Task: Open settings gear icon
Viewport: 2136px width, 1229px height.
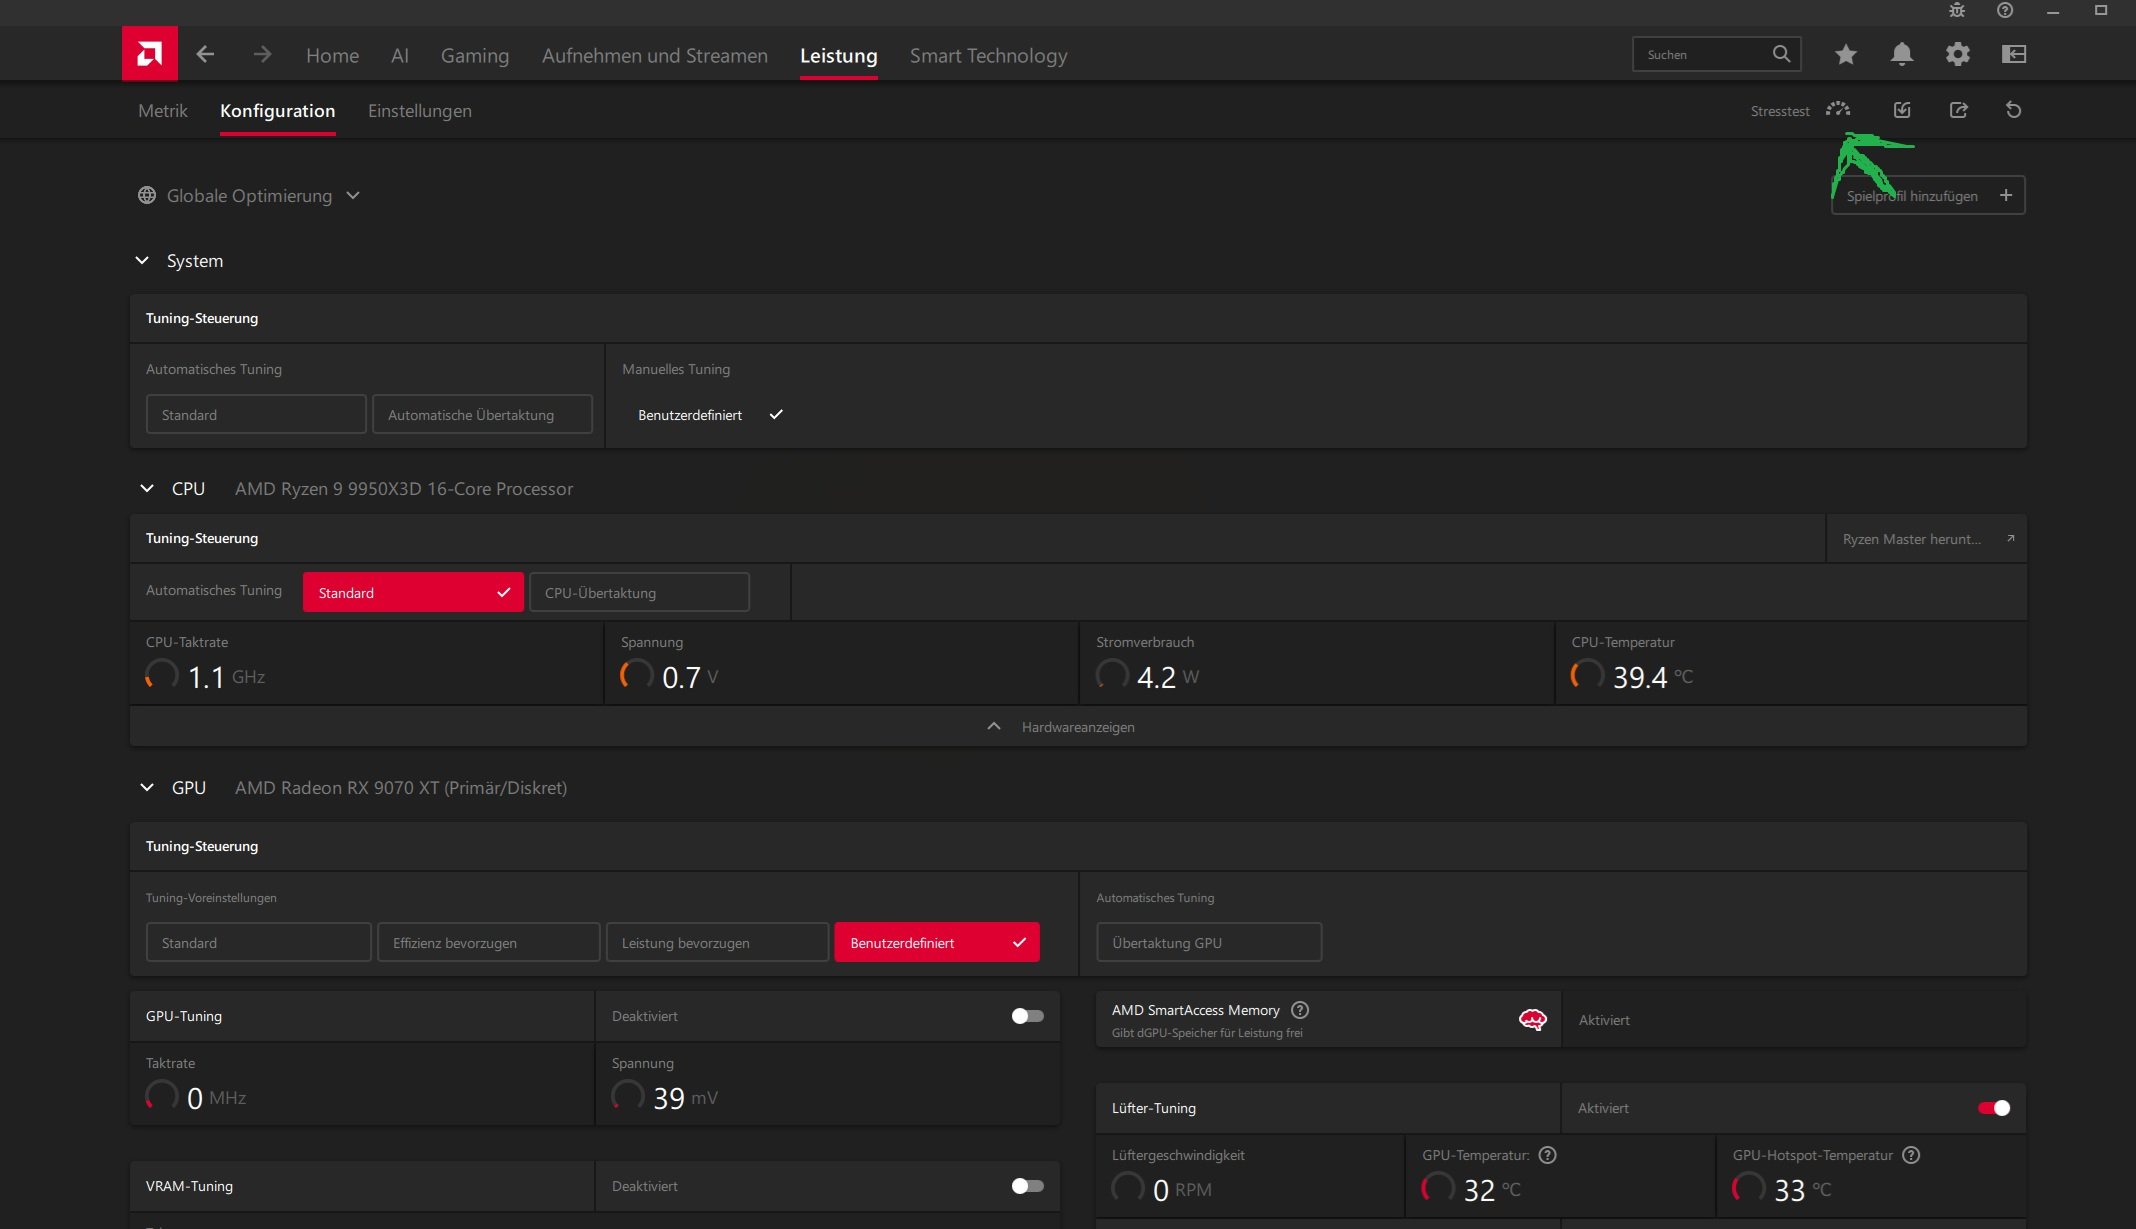Action: click(1958, 55)
